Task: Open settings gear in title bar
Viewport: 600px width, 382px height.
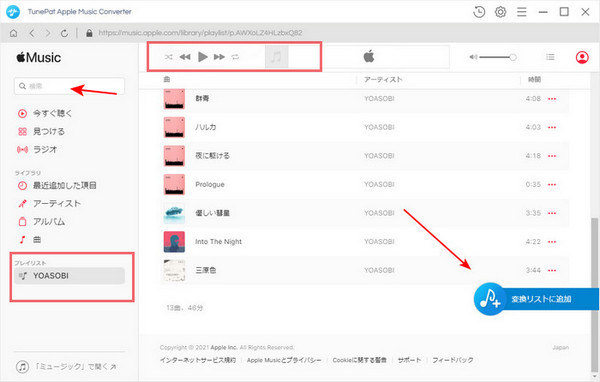Action: coord(501,12)
